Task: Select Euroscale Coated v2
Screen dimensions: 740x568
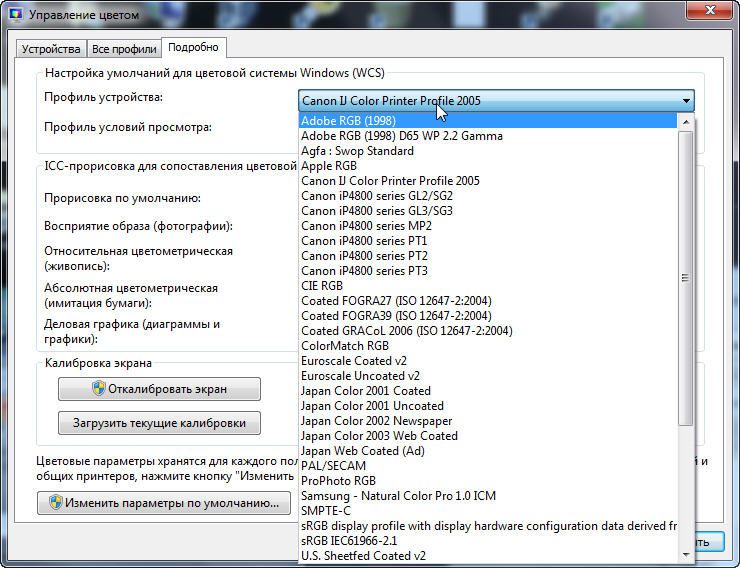Action: pyautogui.click(x=488, y=361)
